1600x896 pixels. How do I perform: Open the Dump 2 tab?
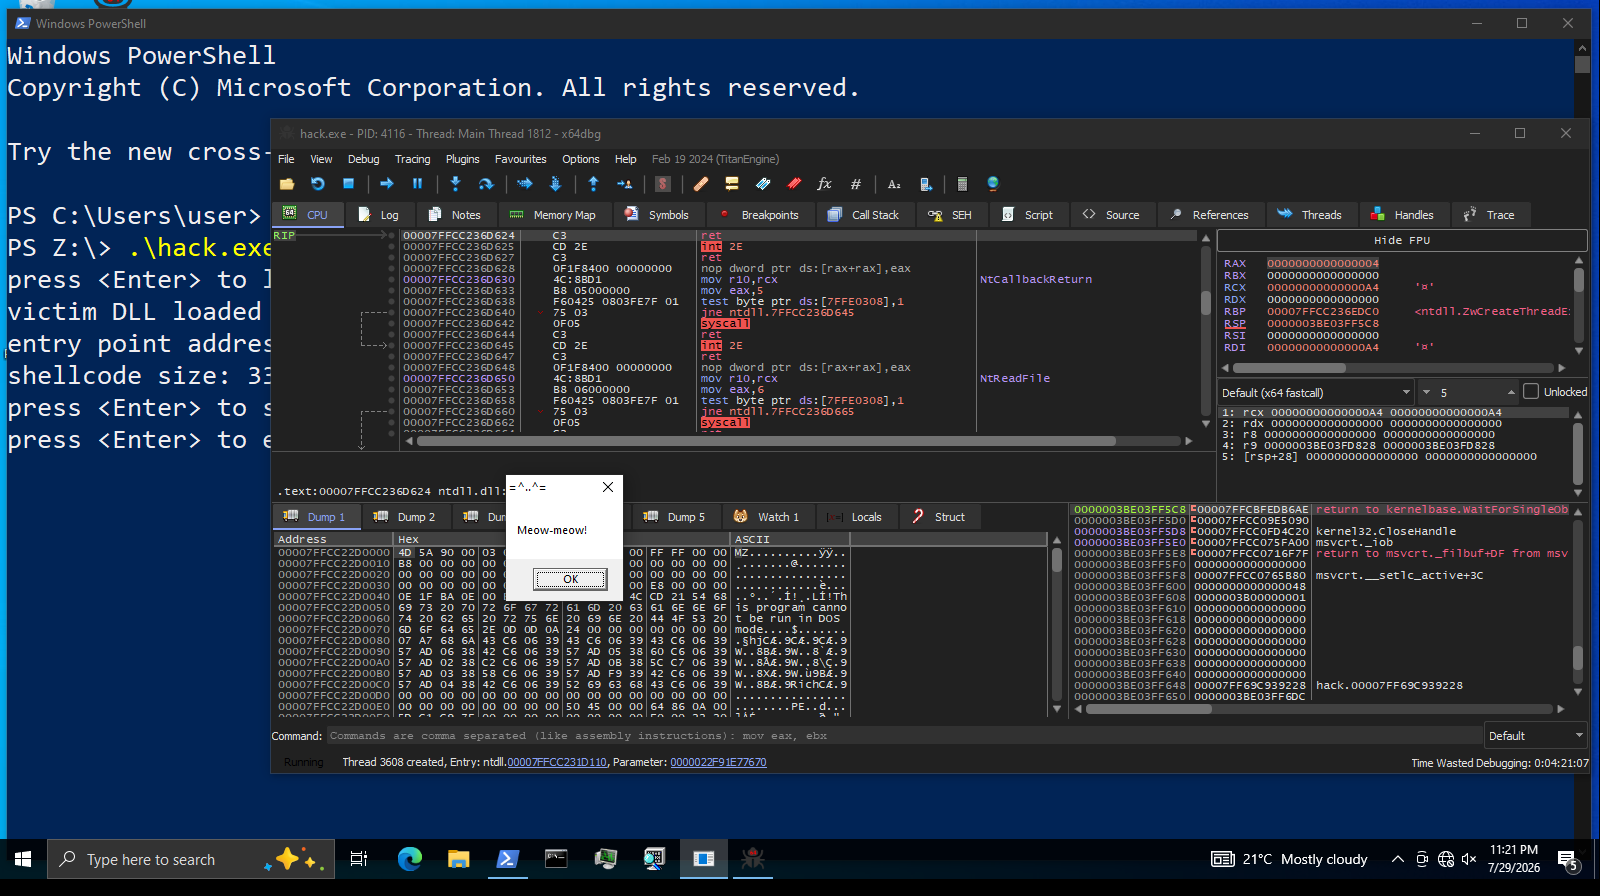[404, 517]
